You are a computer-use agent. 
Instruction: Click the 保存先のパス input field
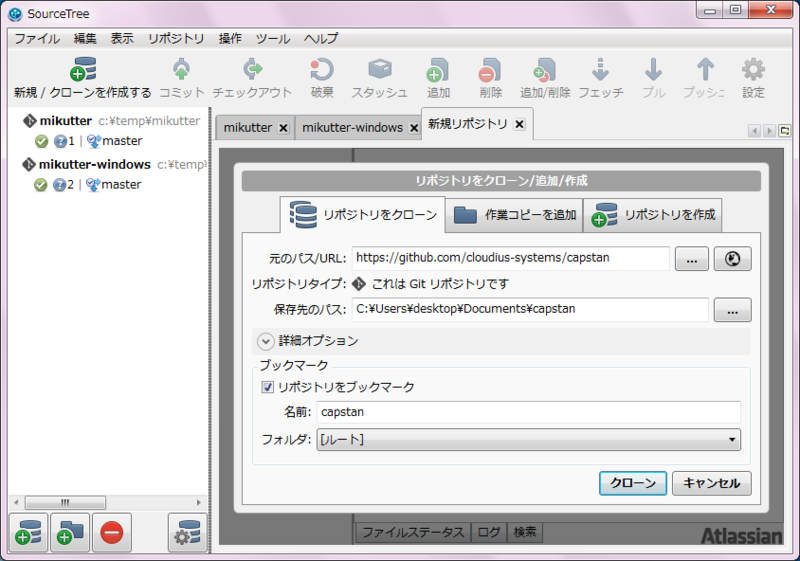point(530,310)
